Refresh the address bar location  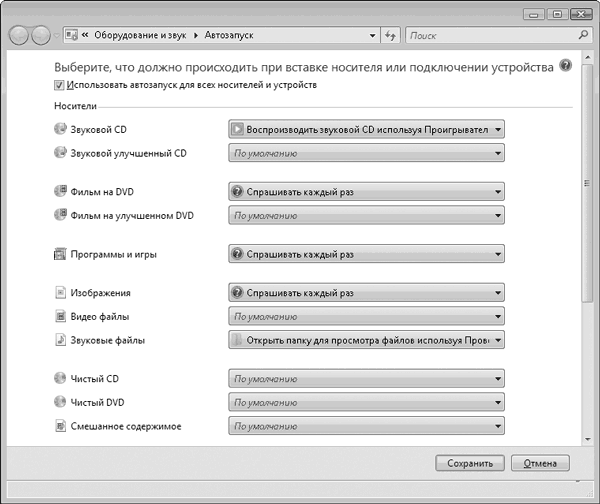(x=391, y=35)
